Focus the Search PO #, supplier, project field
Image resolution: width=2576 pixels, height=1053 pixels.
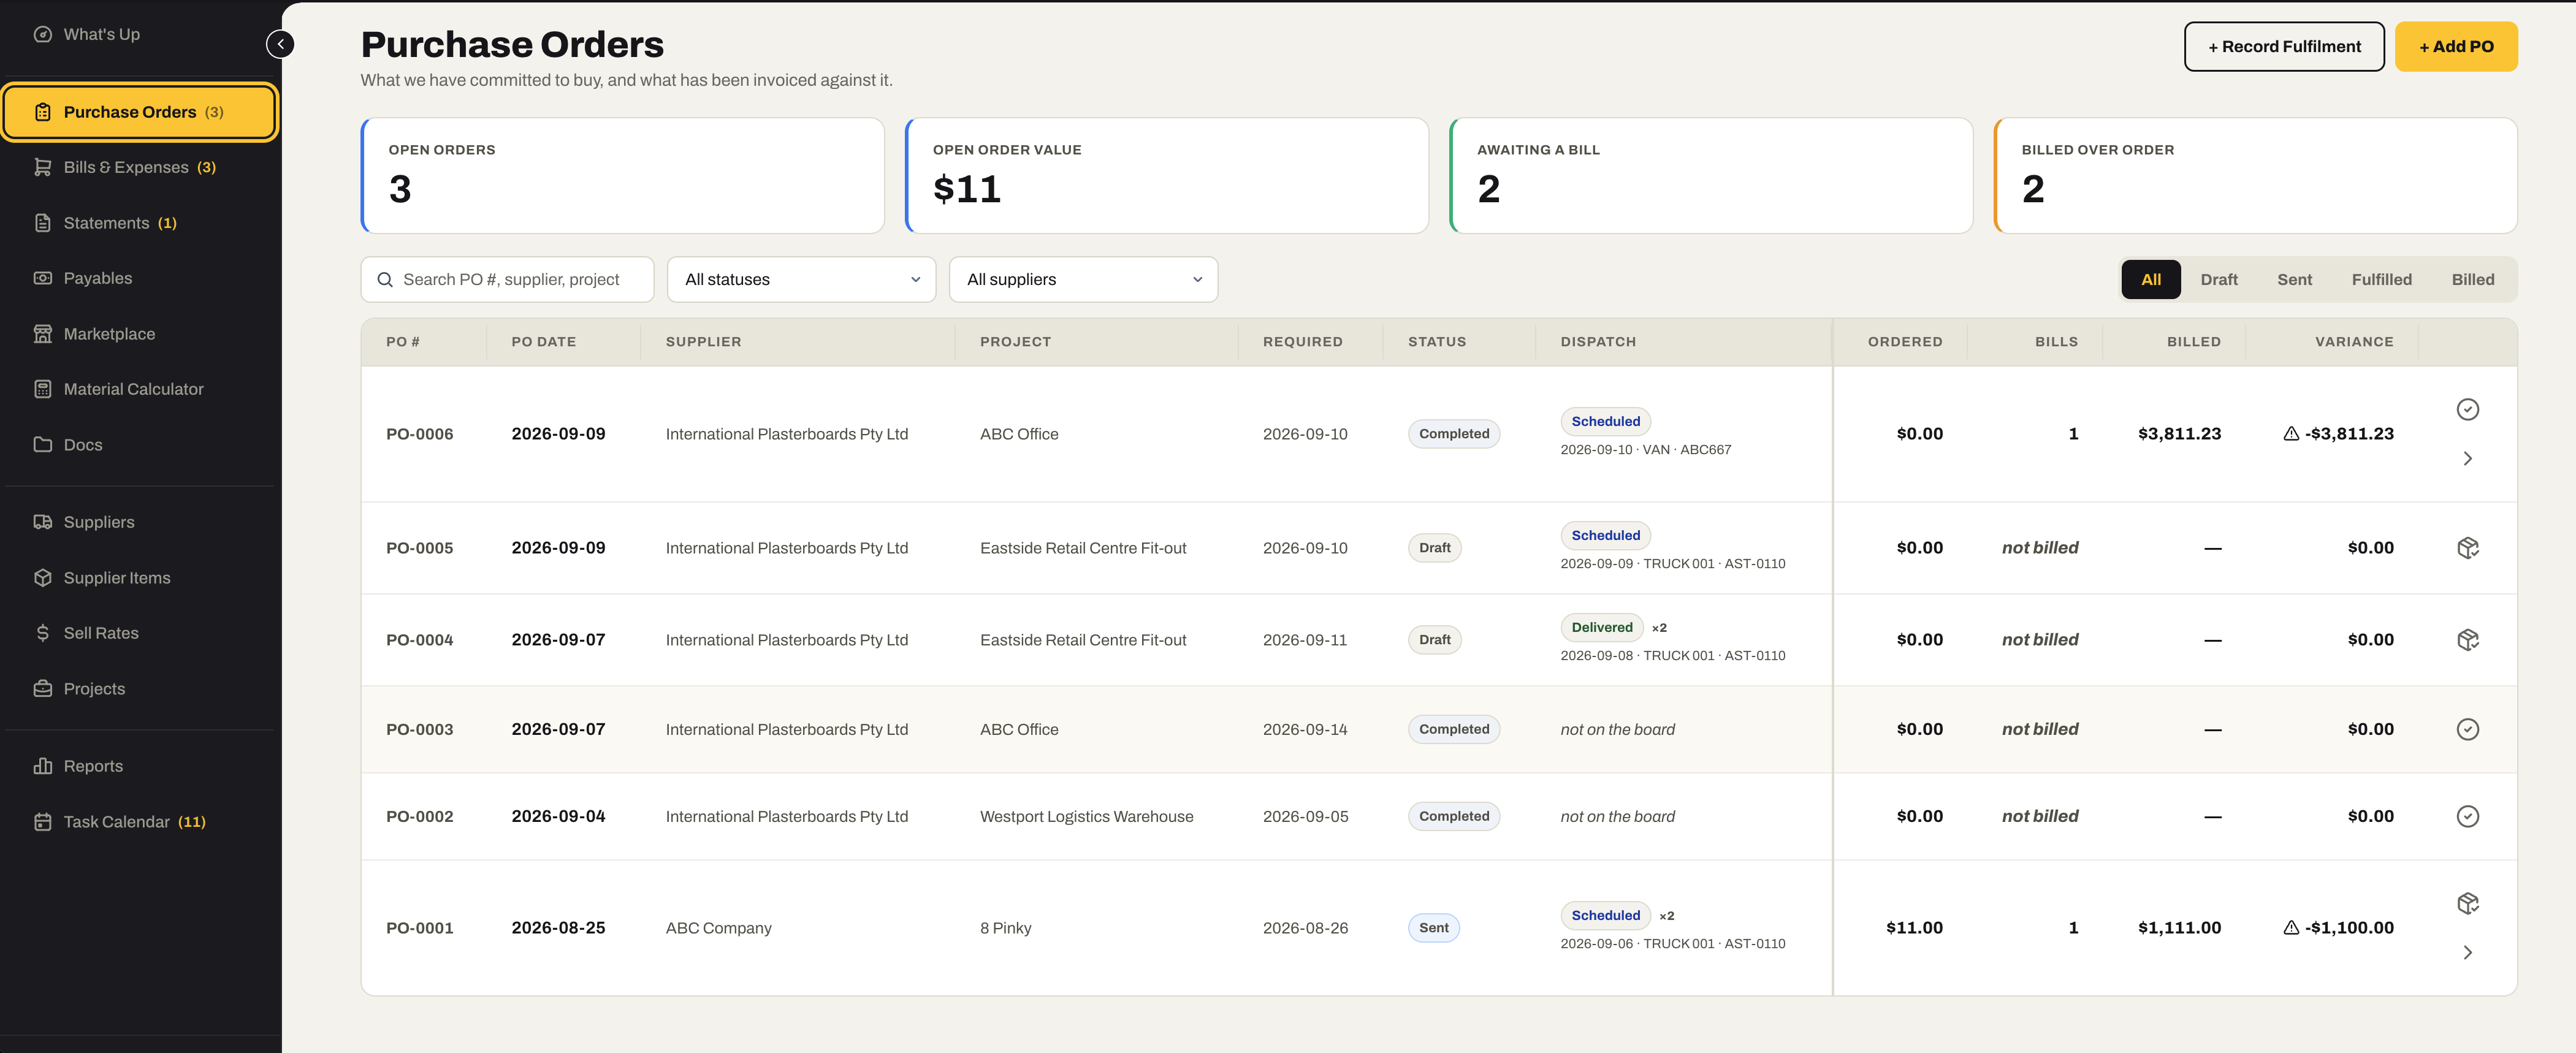(507, 280)
